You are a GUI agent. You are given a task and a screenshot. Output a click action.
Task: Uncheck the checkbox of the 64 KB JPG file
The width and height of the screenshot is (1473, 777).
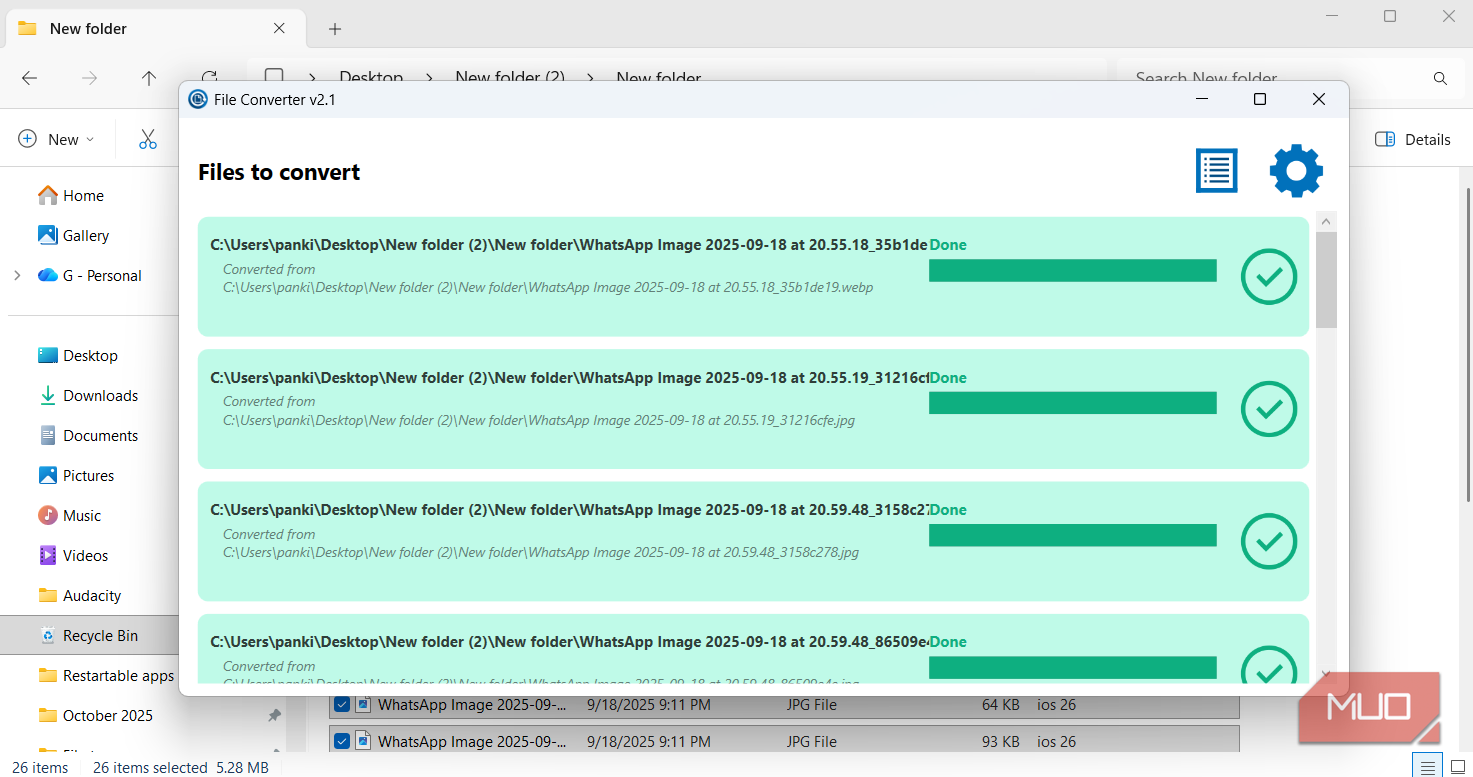coord(342,705)
